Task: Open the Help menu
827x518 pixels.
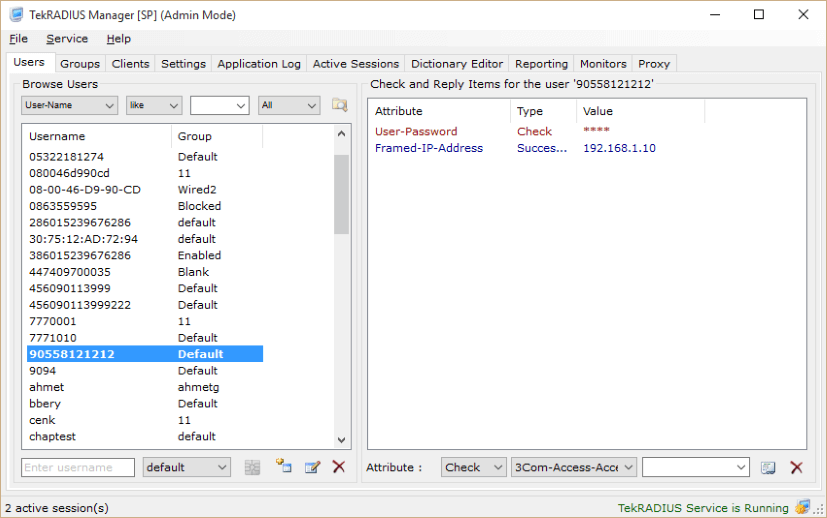Action: (119, 39)
